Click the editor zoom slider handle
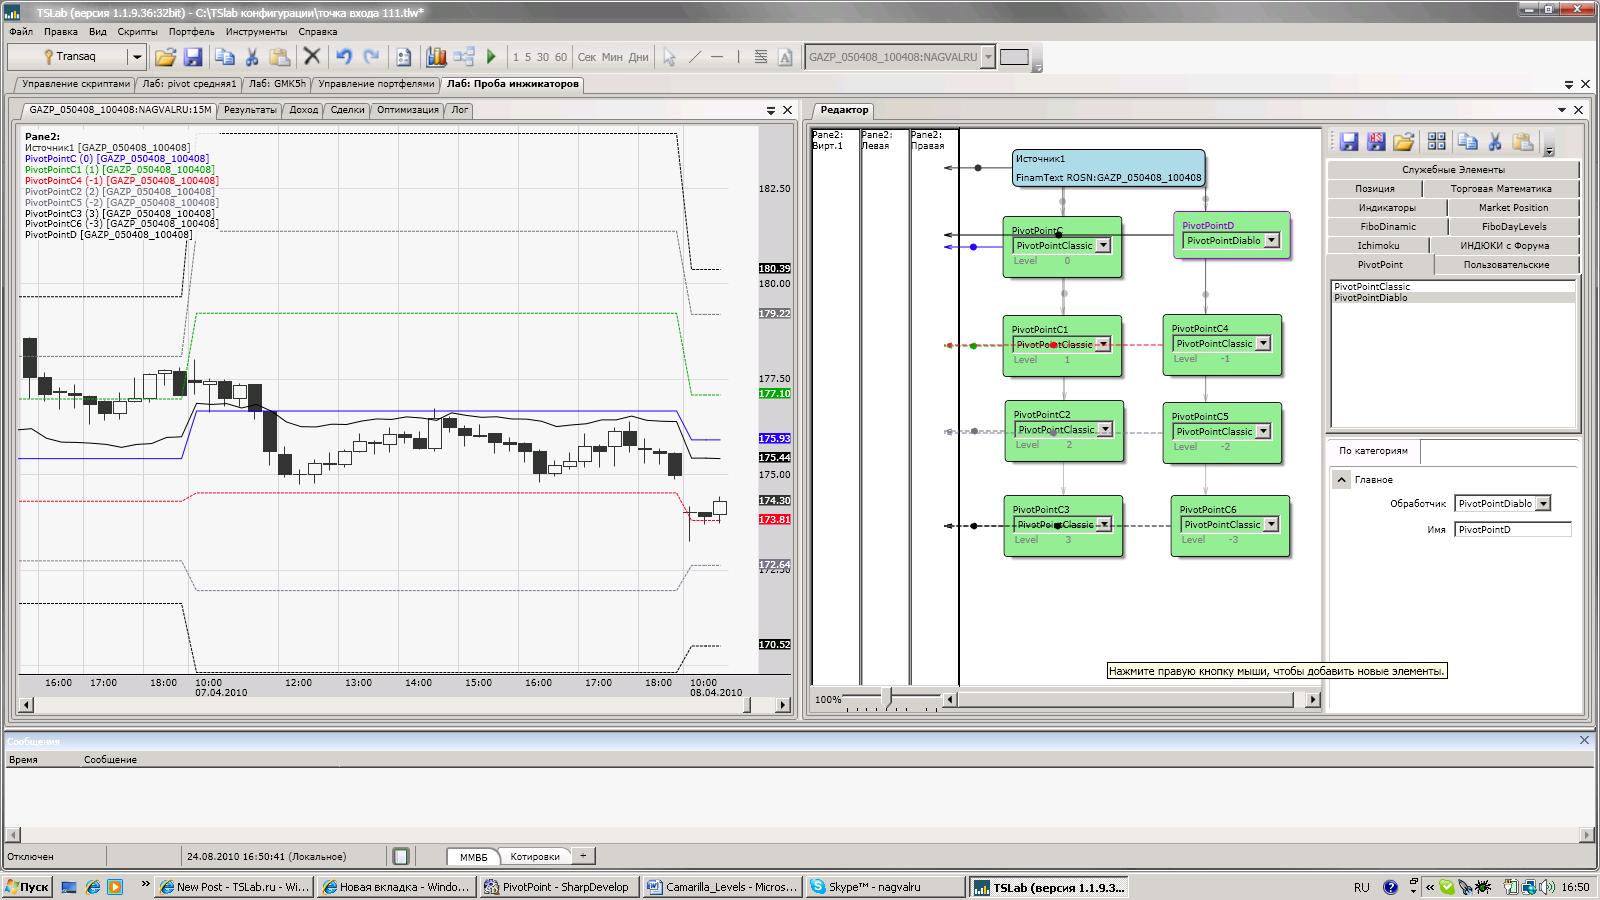1600x900 pixels. click(886, 697)
